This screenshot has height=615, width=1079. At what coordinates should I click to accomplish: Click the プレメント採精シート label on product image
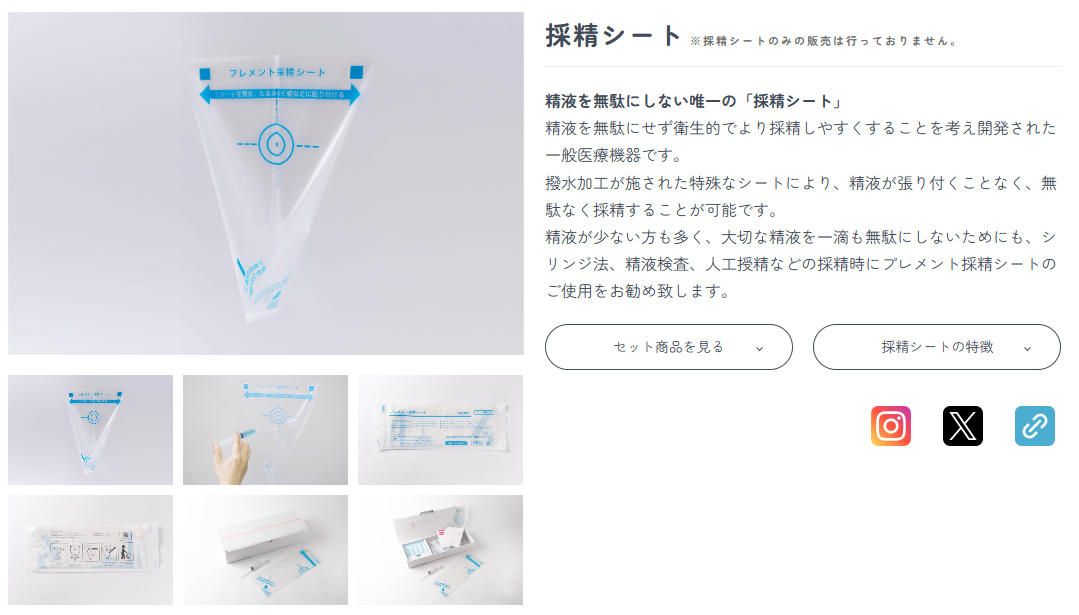click(277, 72)
